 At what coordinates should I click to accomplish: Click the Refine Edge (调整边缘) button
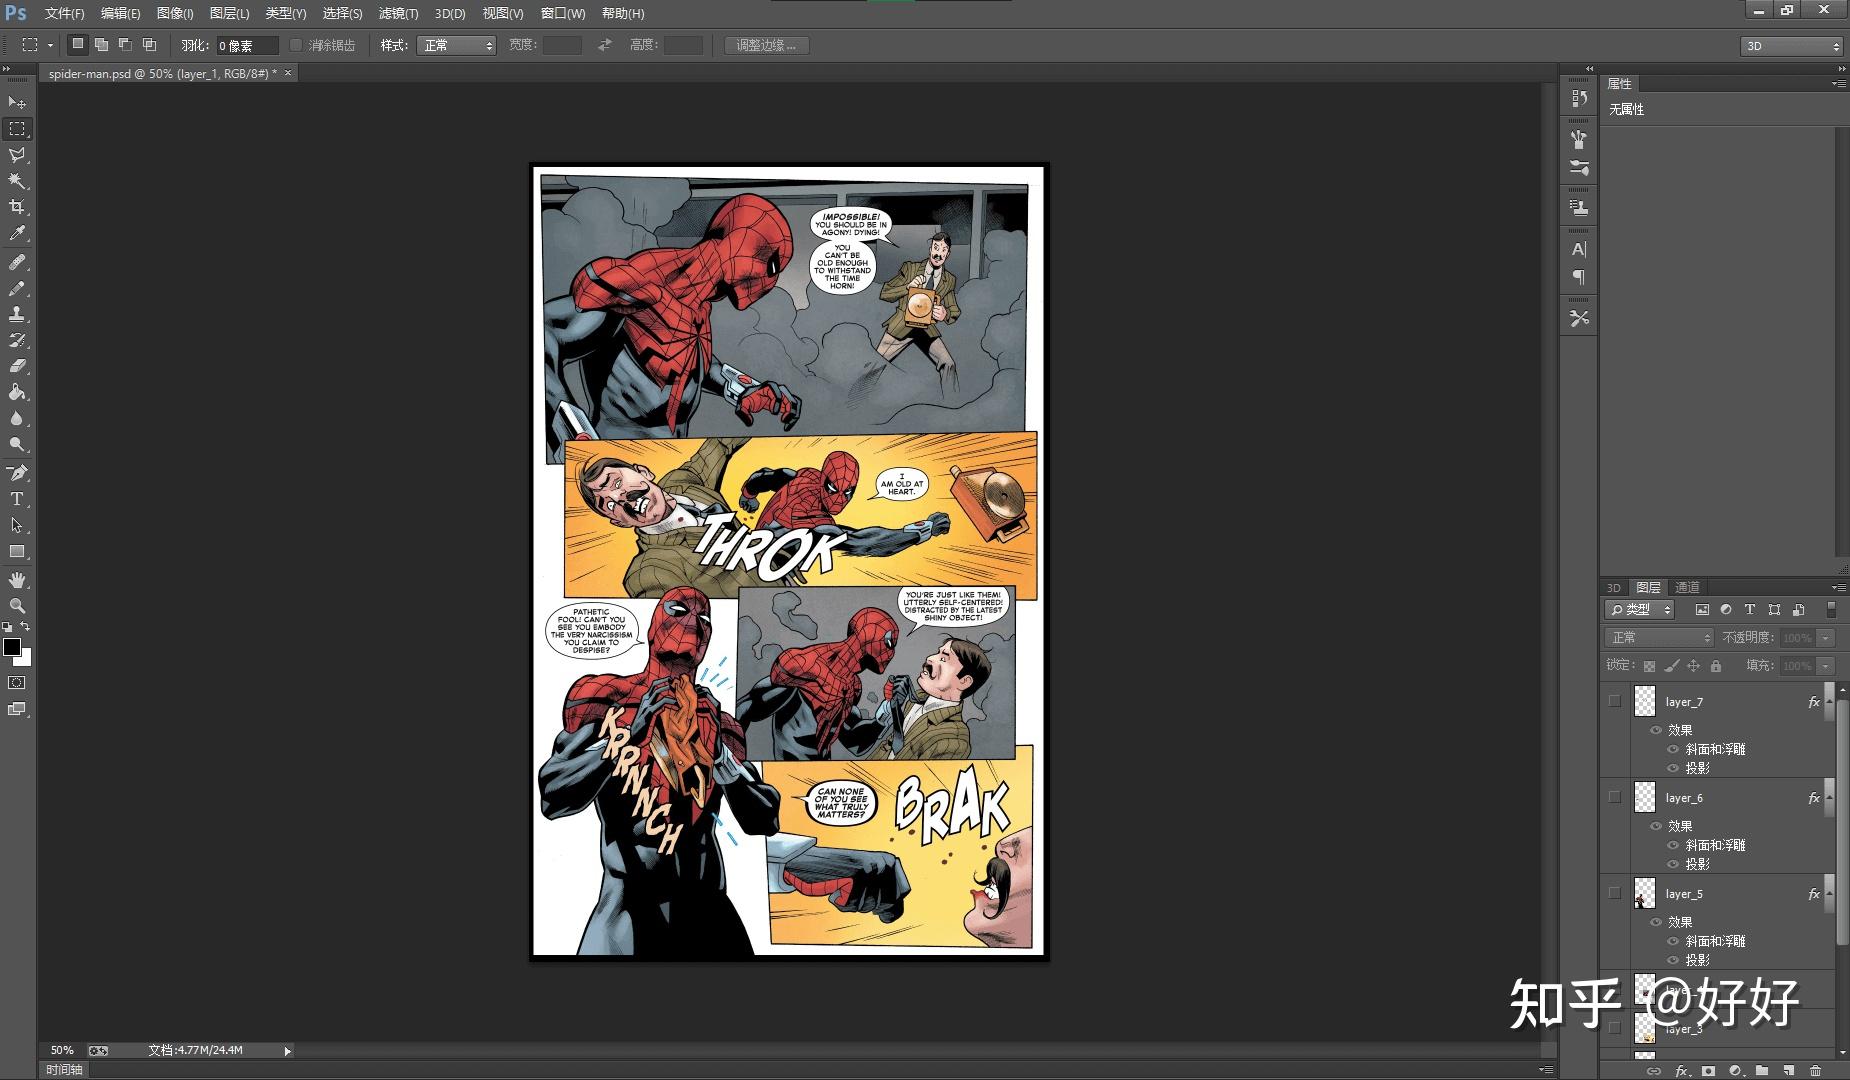[766, 46]
